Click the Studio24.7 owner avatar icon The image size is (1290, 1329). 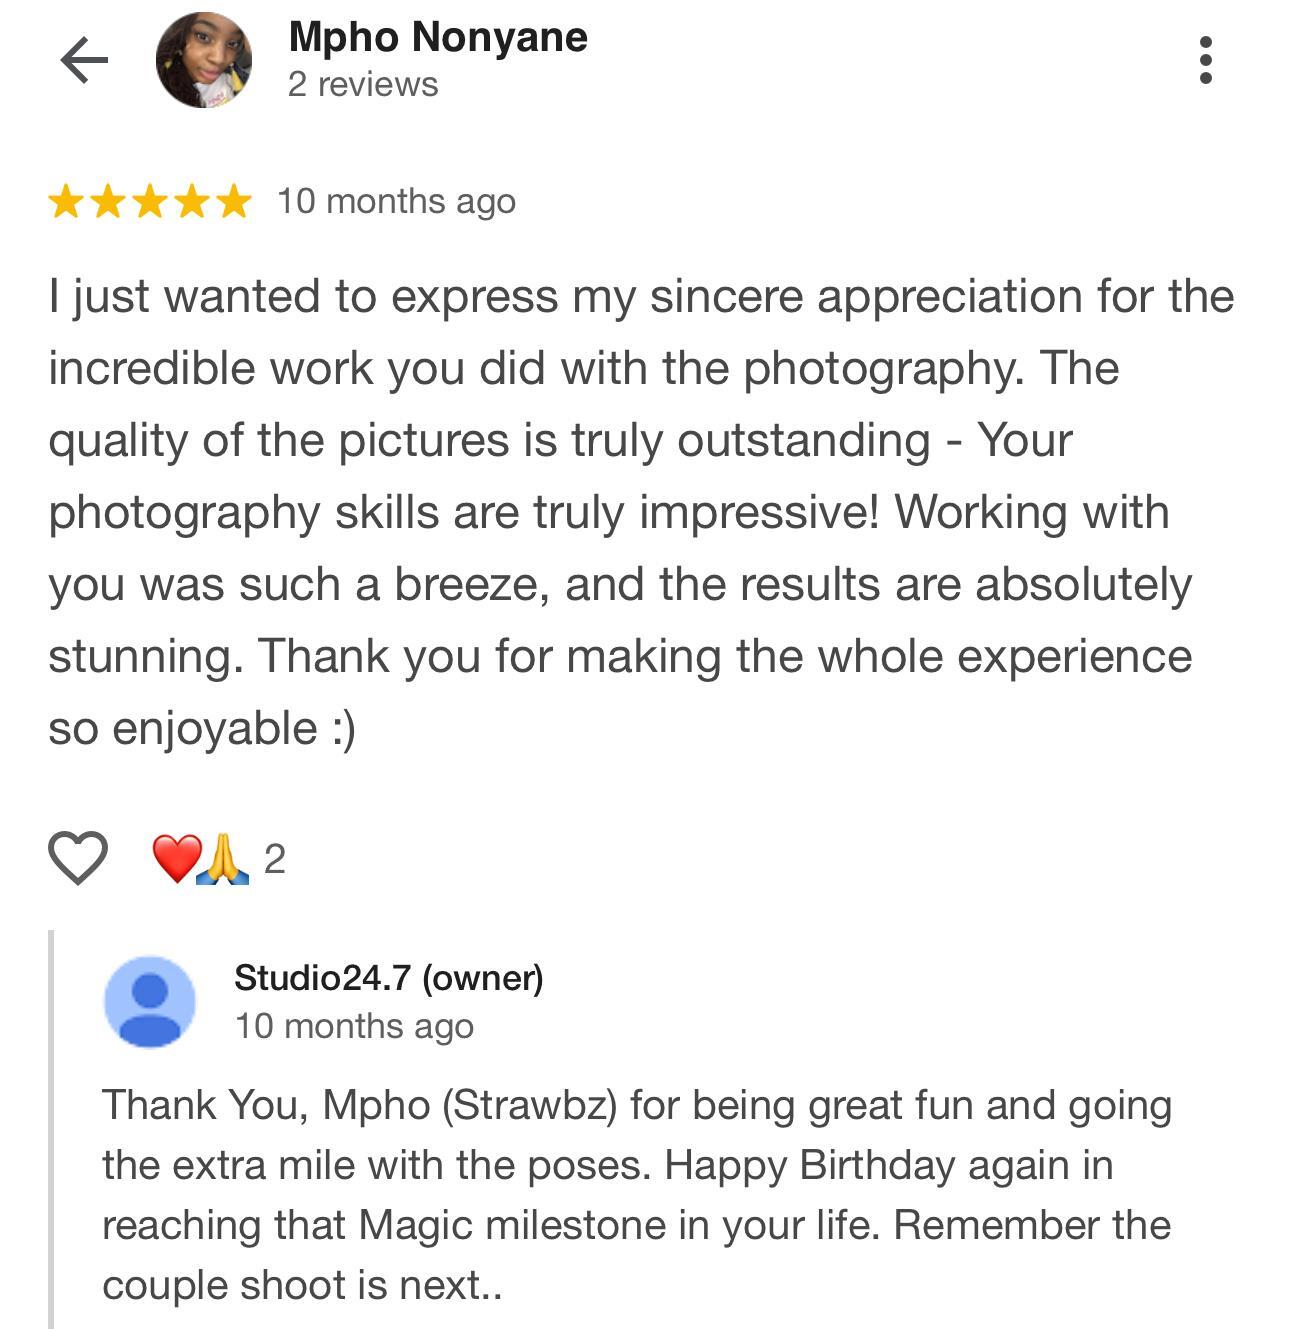[x=150, y=1001]
